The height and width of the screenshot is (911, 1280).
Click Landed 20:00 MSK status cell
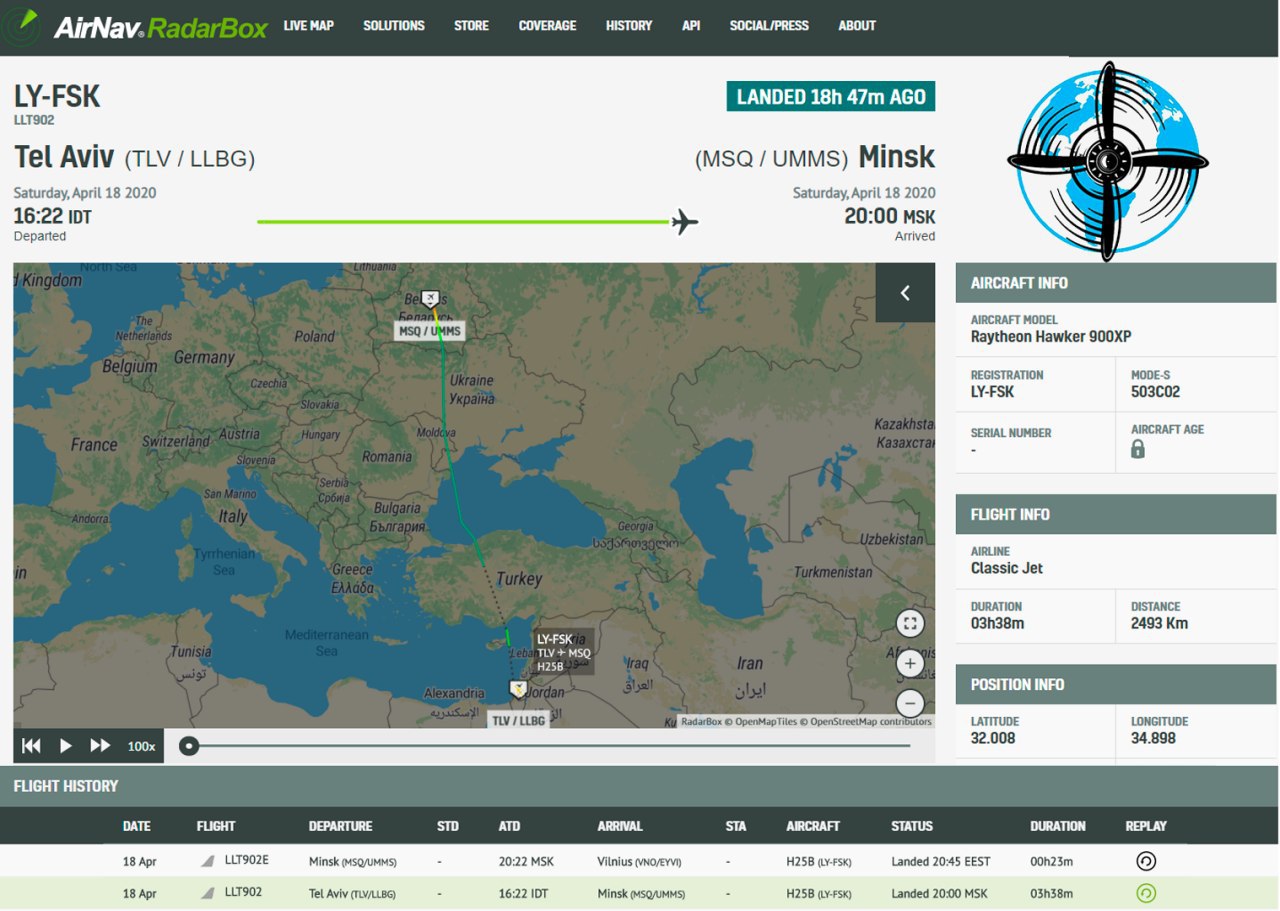point(939,893)
